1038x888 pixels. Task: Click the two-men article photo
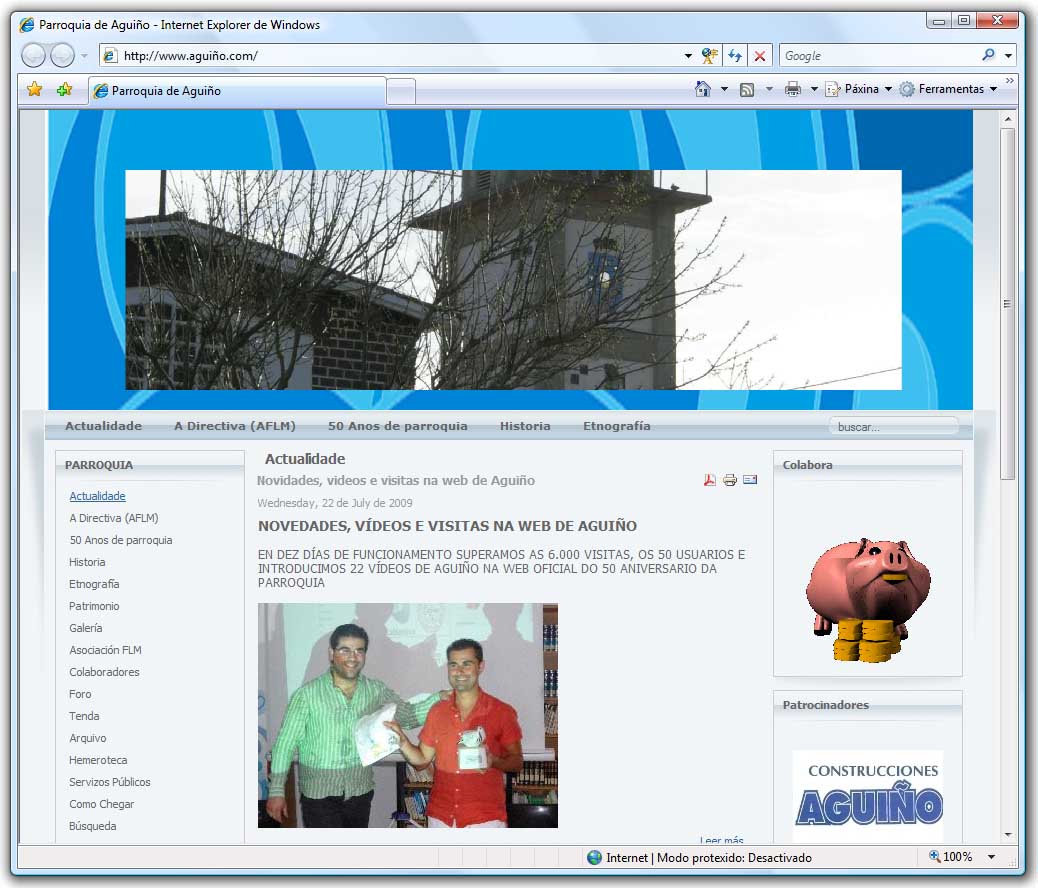click(x=408, y=715)
